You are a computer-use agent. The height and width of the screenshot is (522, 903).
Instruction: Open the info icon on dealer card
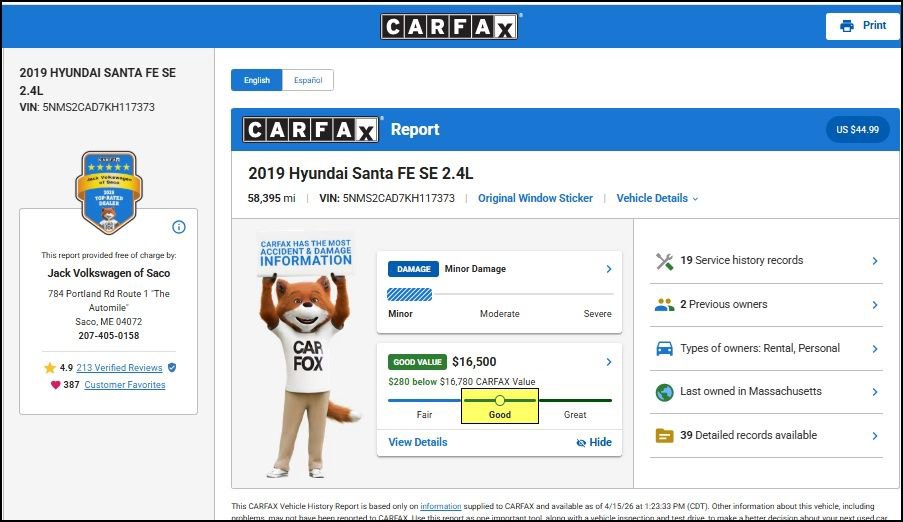(179, 227)
